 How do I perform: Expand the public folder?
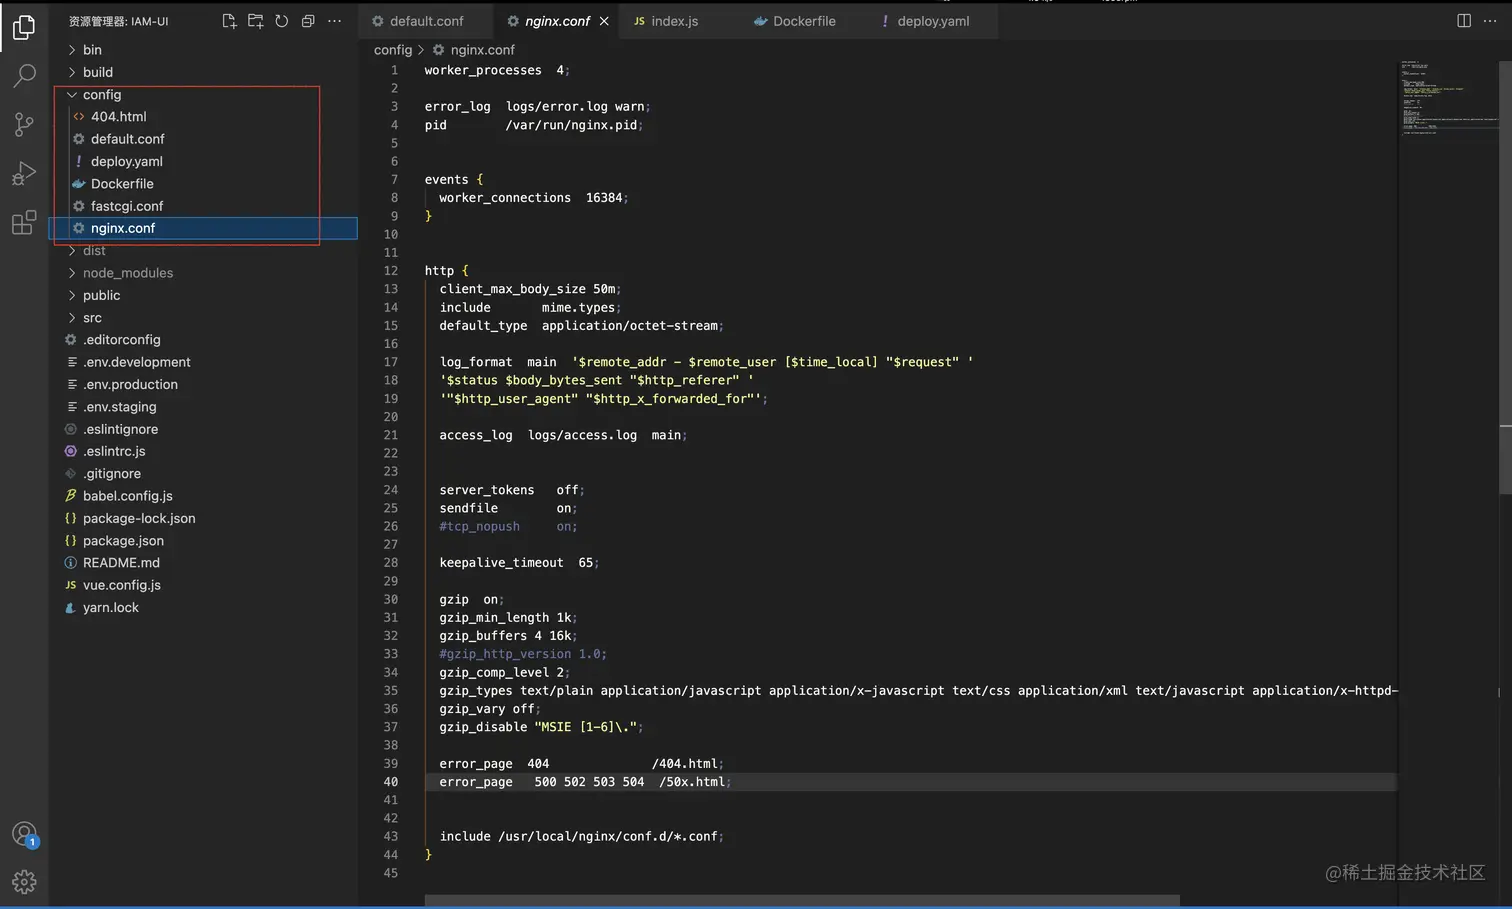point(203,296)
